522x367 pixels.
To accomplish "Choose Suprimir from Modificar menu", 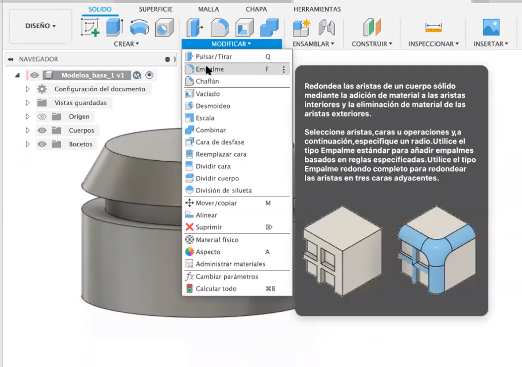I will coord(237,227).
